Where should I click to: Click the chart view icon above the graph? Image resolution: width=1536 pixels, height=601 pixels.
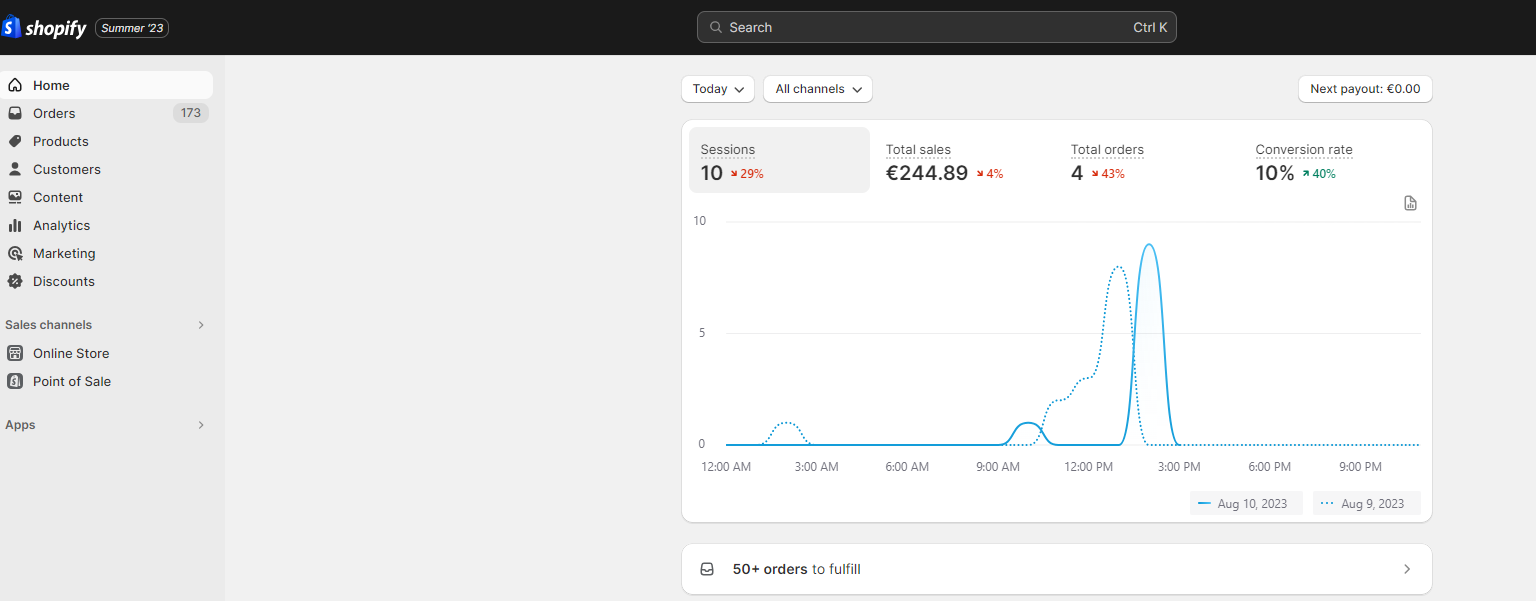pyautogui.click(x=1410, y=203)
